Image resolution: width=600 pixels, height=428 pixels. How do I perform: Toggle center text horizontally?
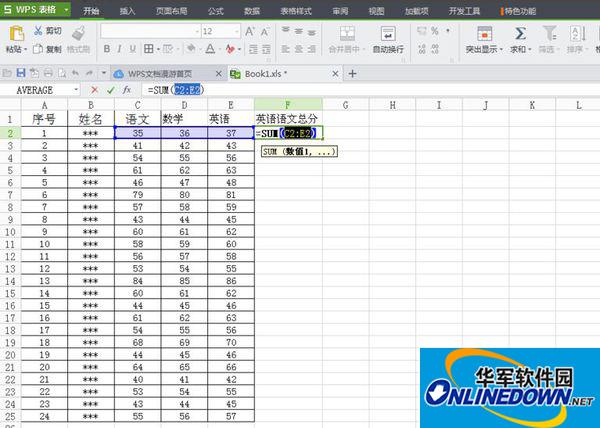(298, 49)
